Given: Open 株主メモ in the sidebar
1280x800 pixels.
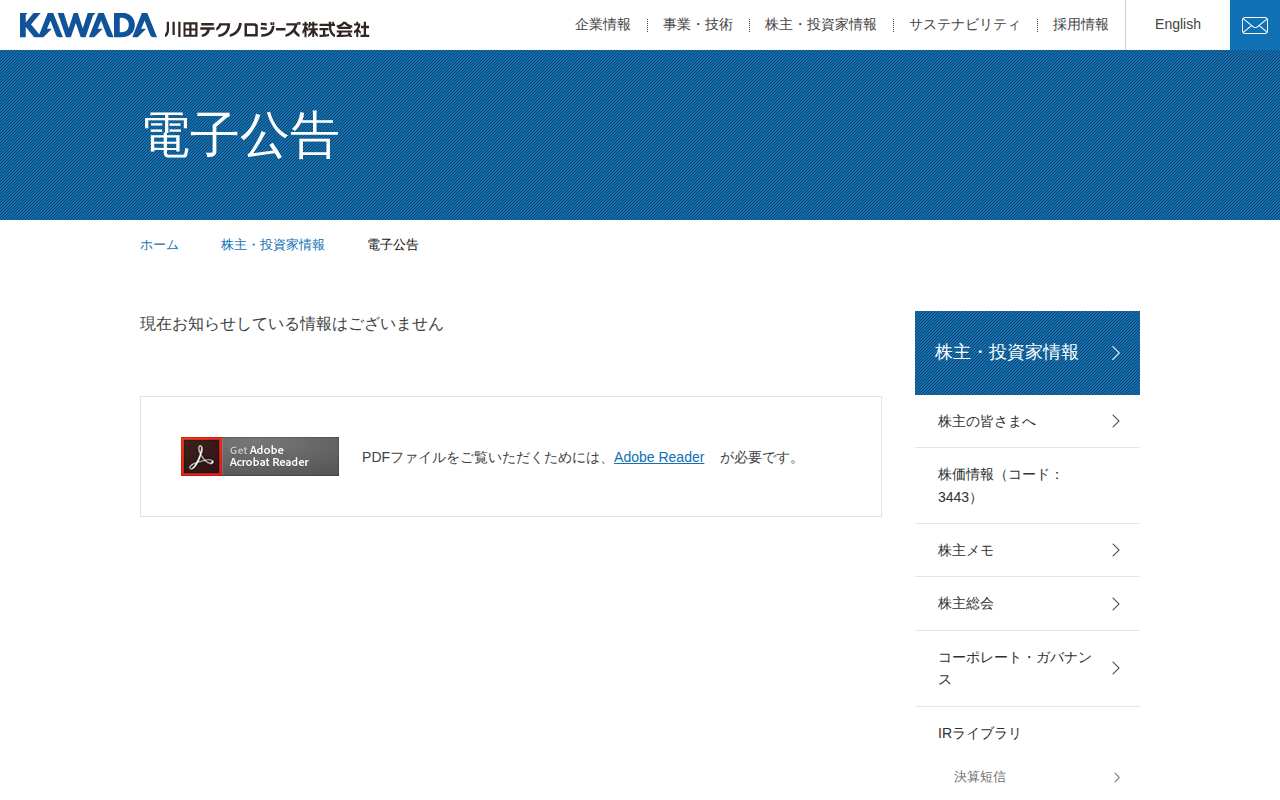Looking at the screenshot, I should pos(1027,550).
